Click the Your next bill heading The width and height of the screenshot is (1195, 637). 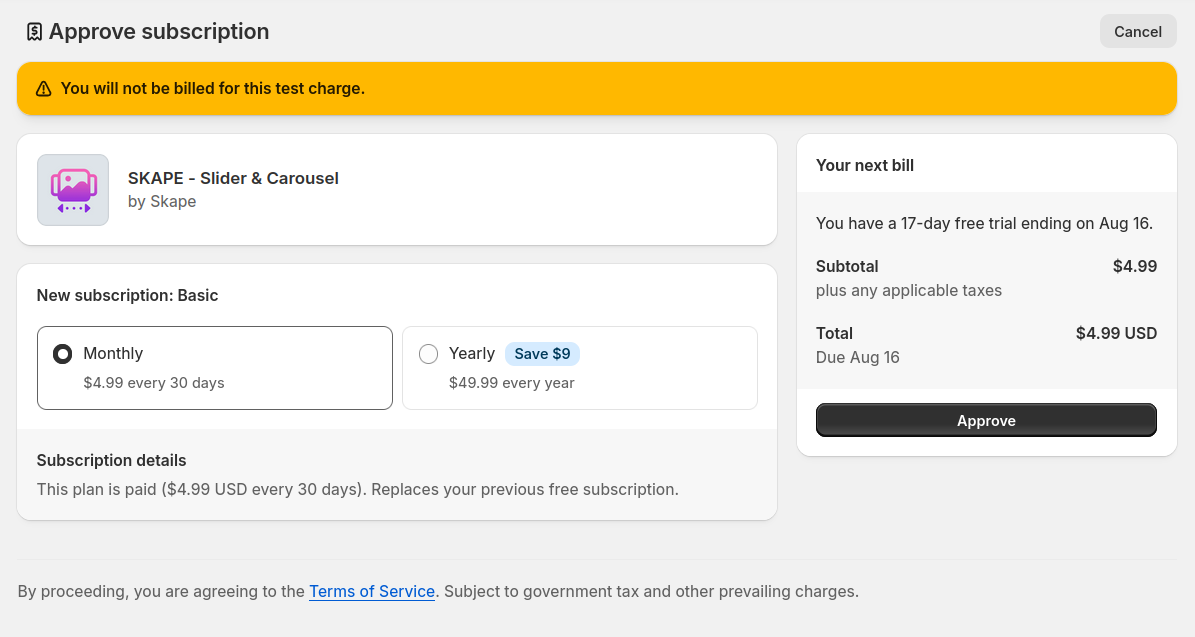[865, 165]
